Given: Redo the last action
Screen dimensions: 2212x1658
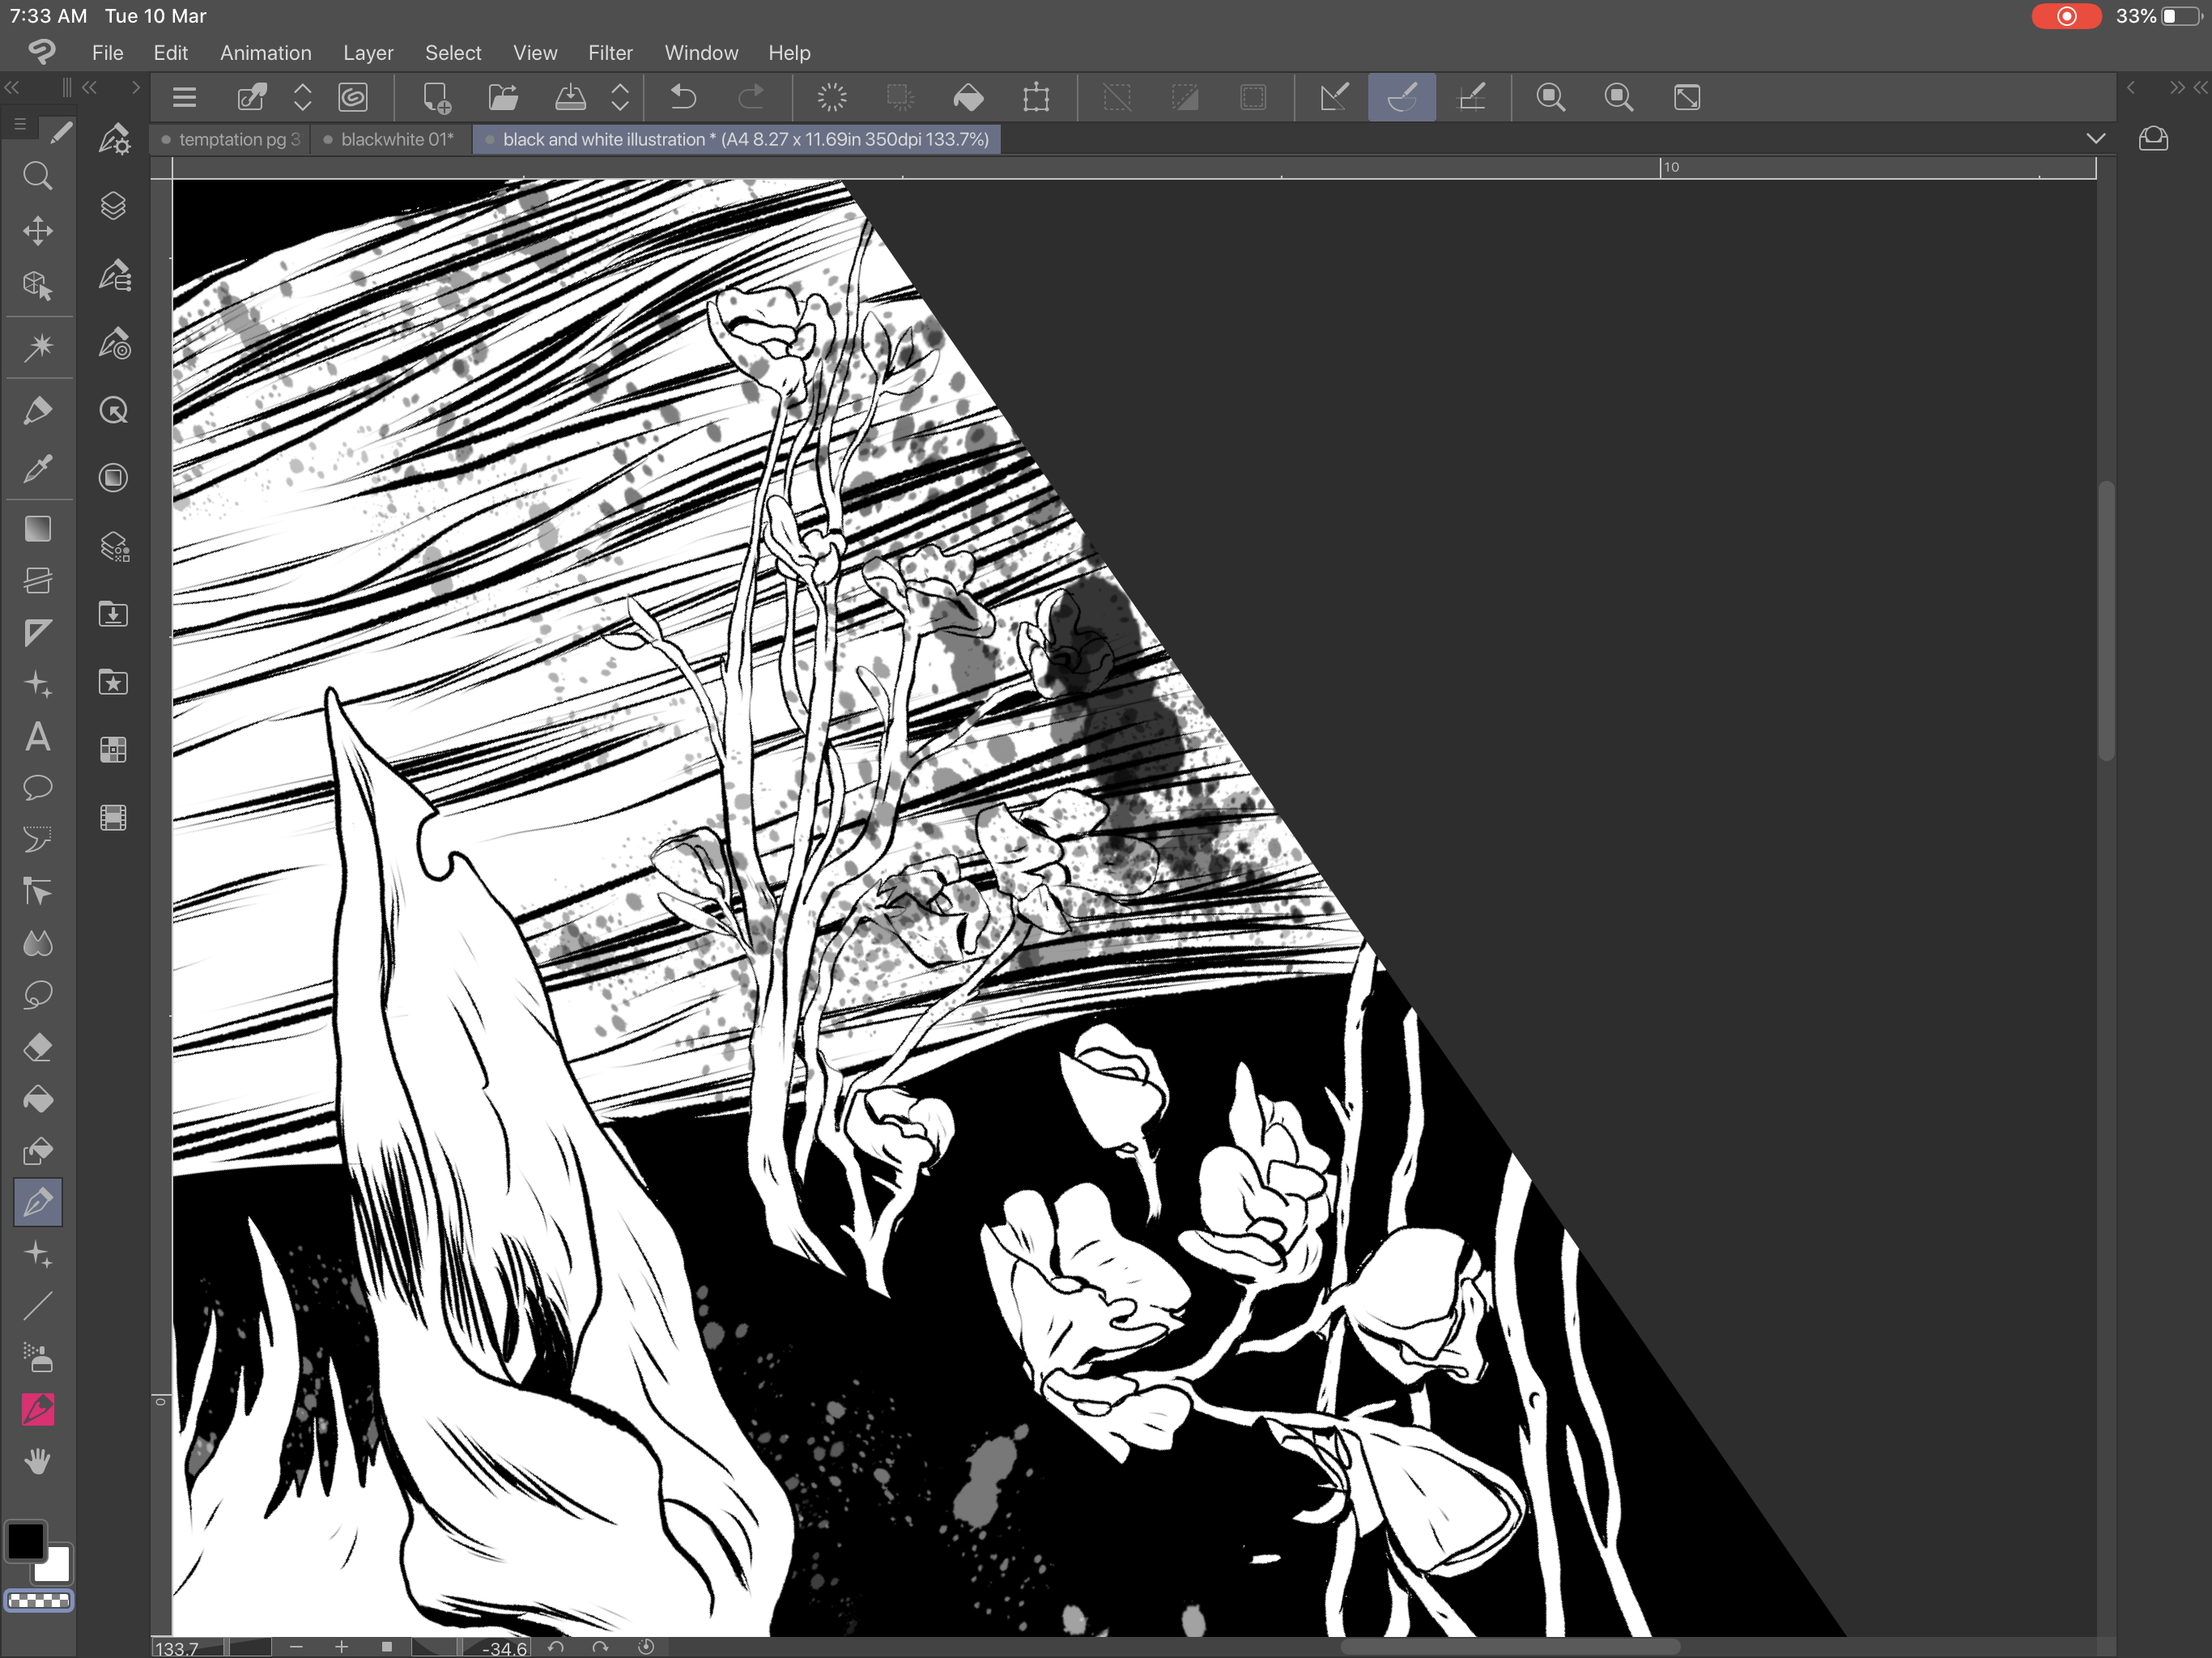Looking at the screenshot, I should click(x=752, y=97).
